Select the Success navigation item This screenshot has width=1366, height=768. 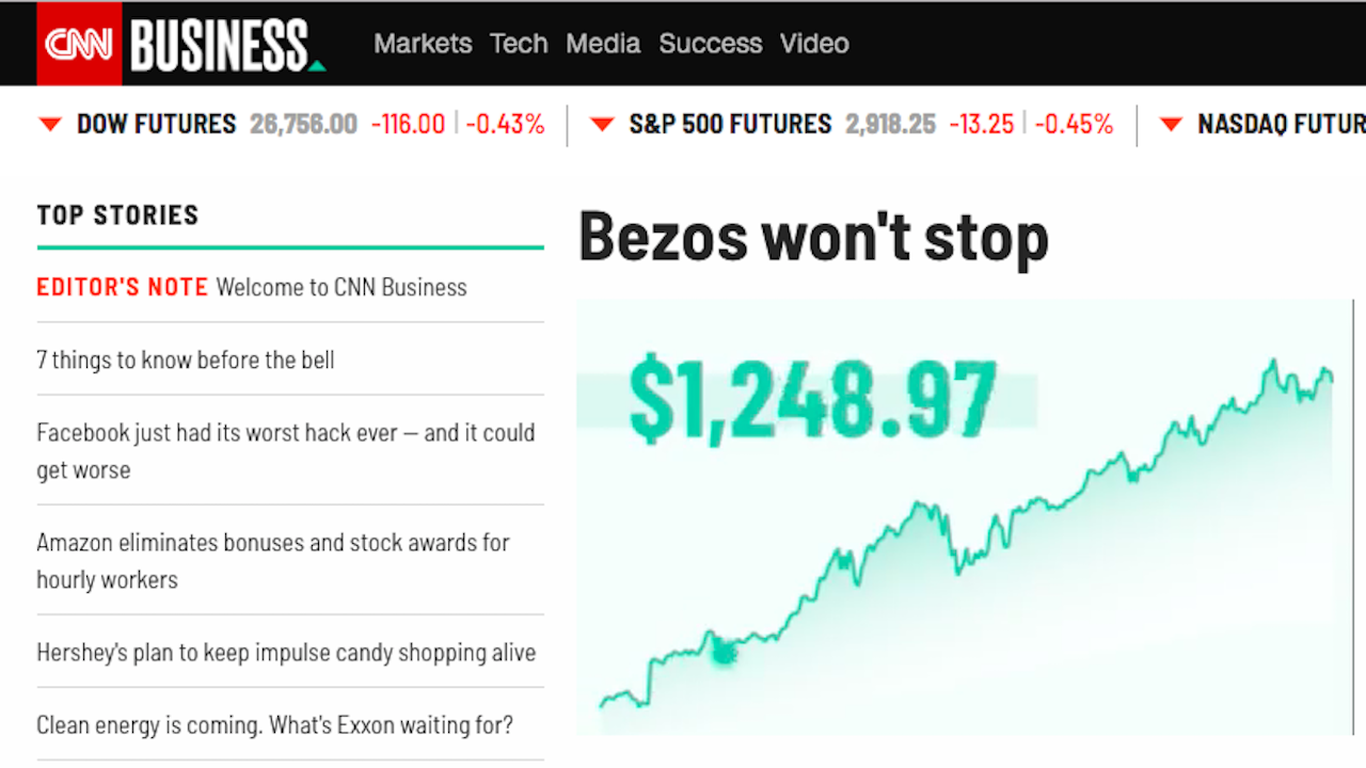point(710,44)
